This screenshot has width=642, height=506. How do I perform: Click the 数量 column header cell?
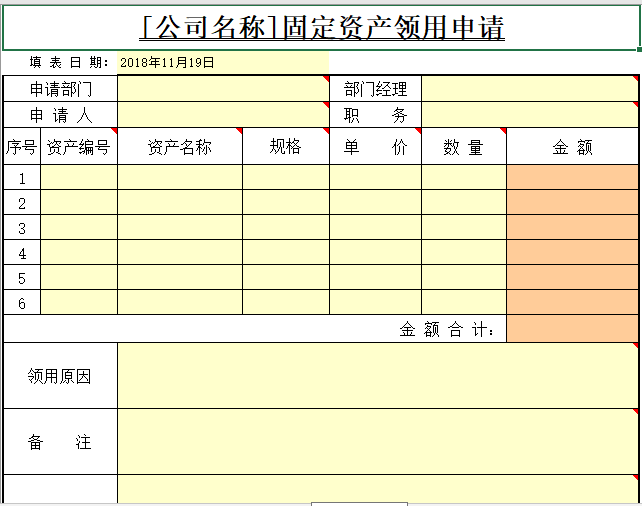[x=463, y=147]
